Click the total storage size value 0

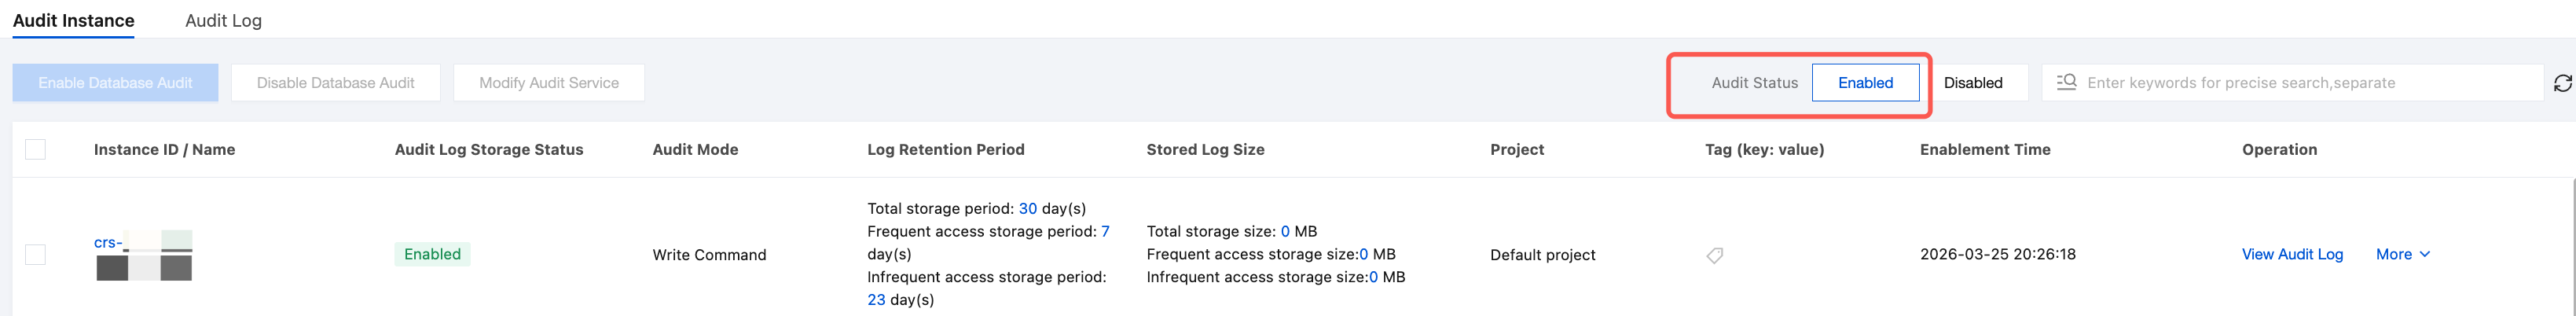(x=1285, y=232)
